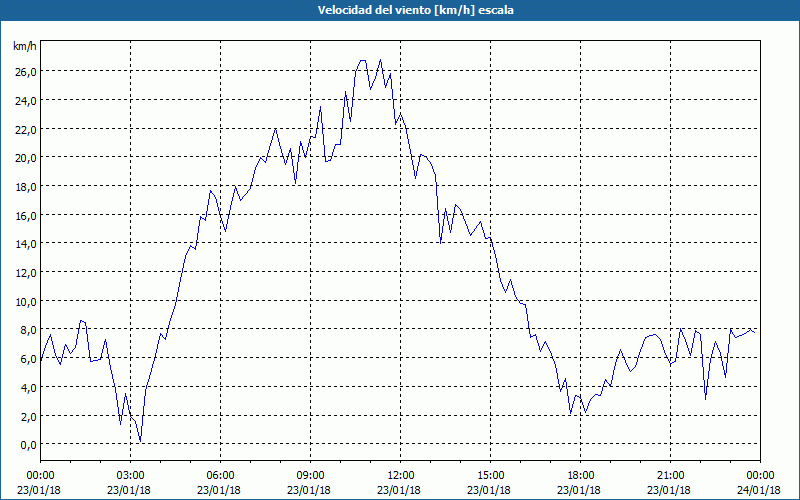Click the 06:00 time axis label

[x=220, y=476]
